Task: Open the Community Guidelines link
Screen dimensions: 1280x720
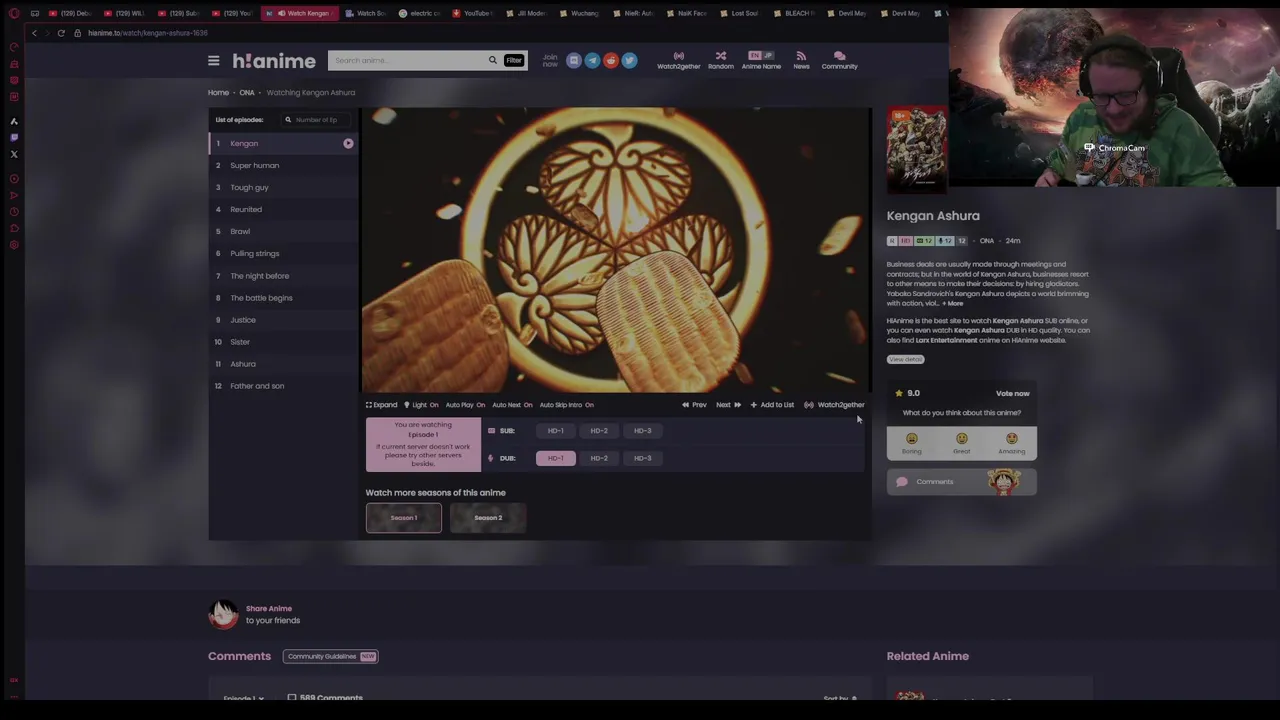Action: (x=330, y=657)
